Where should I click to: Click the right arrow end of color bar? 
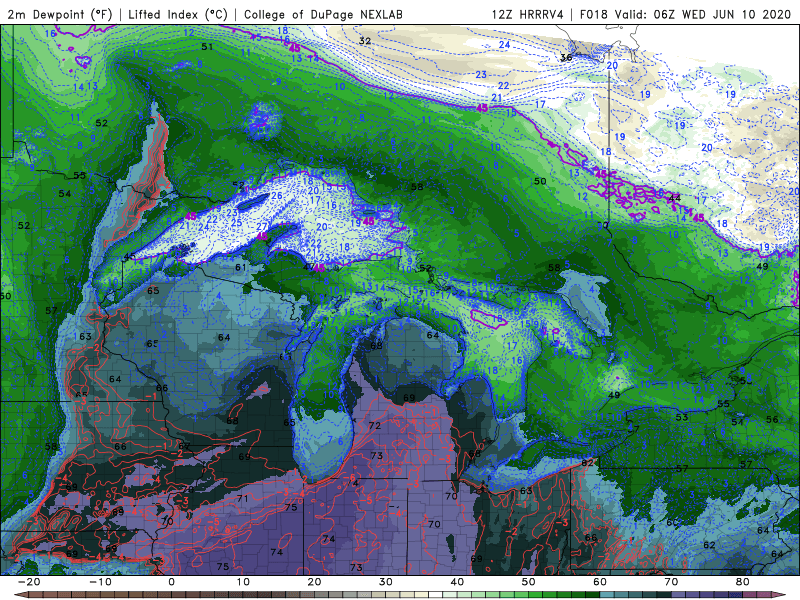780,595
